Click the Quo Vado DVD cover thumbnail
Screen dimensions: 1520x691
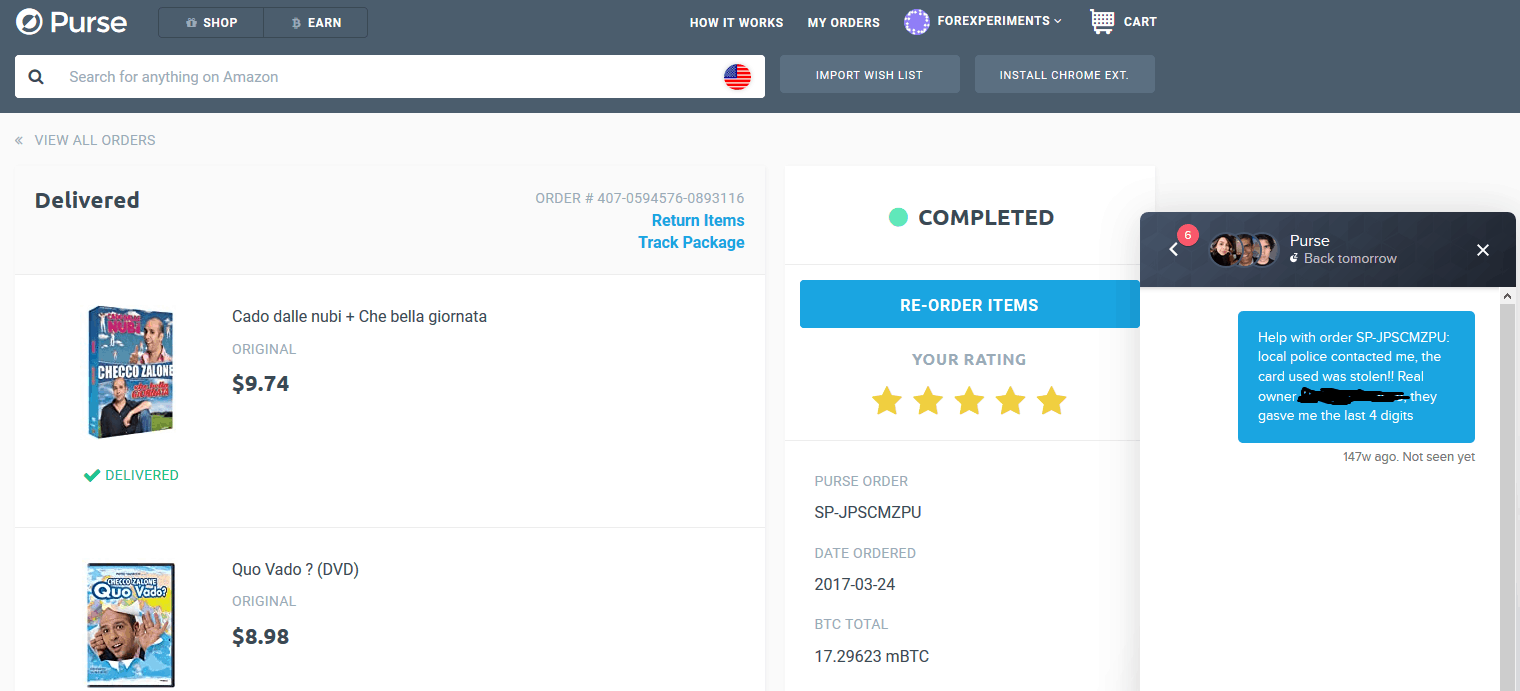point(130,624)
